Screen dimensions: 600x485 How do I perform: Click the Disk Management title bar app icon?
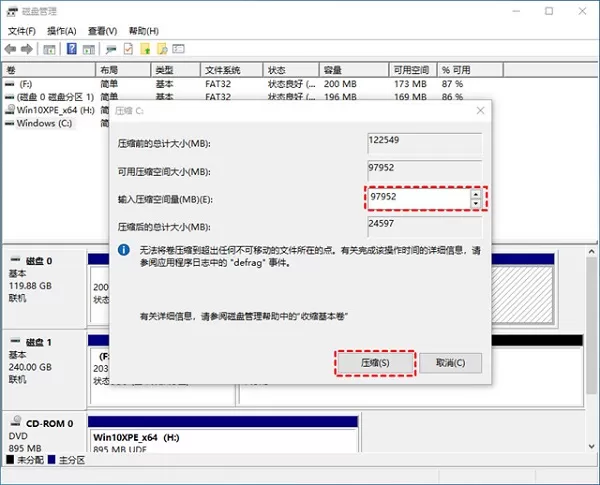click(x=12, y=12)
